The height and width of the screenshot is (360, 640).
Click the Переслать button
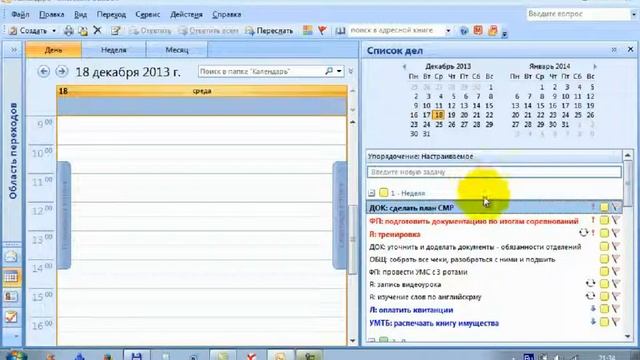(x=269, y=31)
